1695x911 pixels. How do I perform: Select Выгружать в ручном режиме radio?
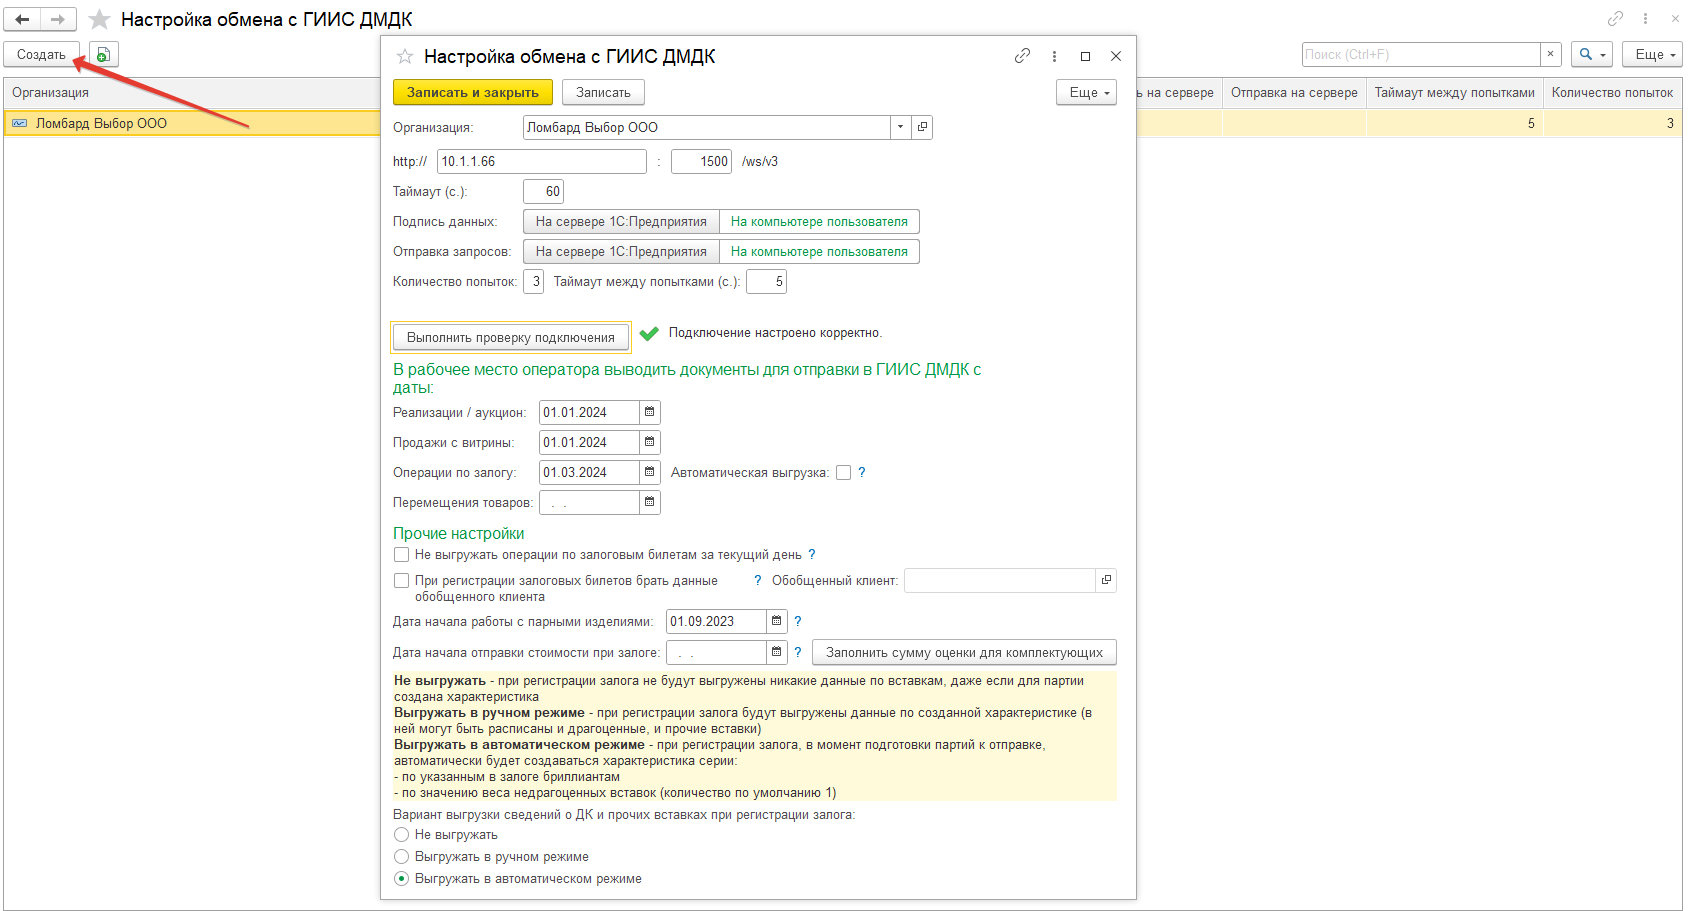click(401, 856)
